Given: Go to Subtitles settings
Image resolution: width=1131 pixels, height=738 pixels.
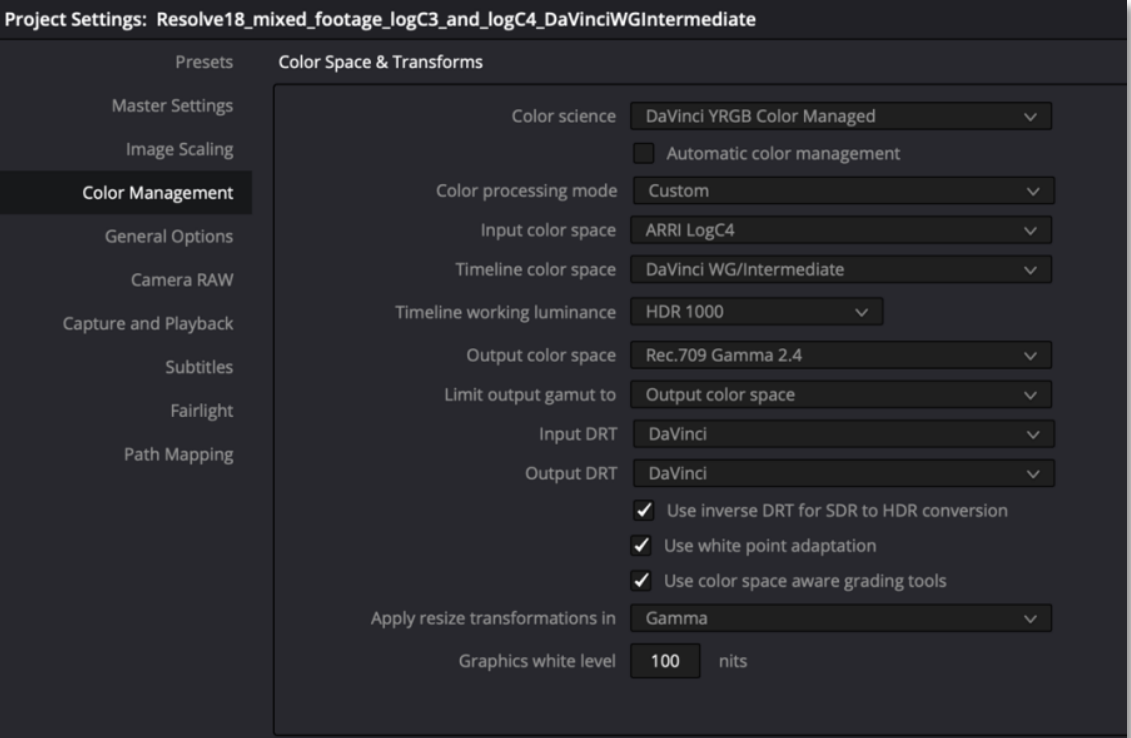Looking at the screenshot, I should coord(199,367).
